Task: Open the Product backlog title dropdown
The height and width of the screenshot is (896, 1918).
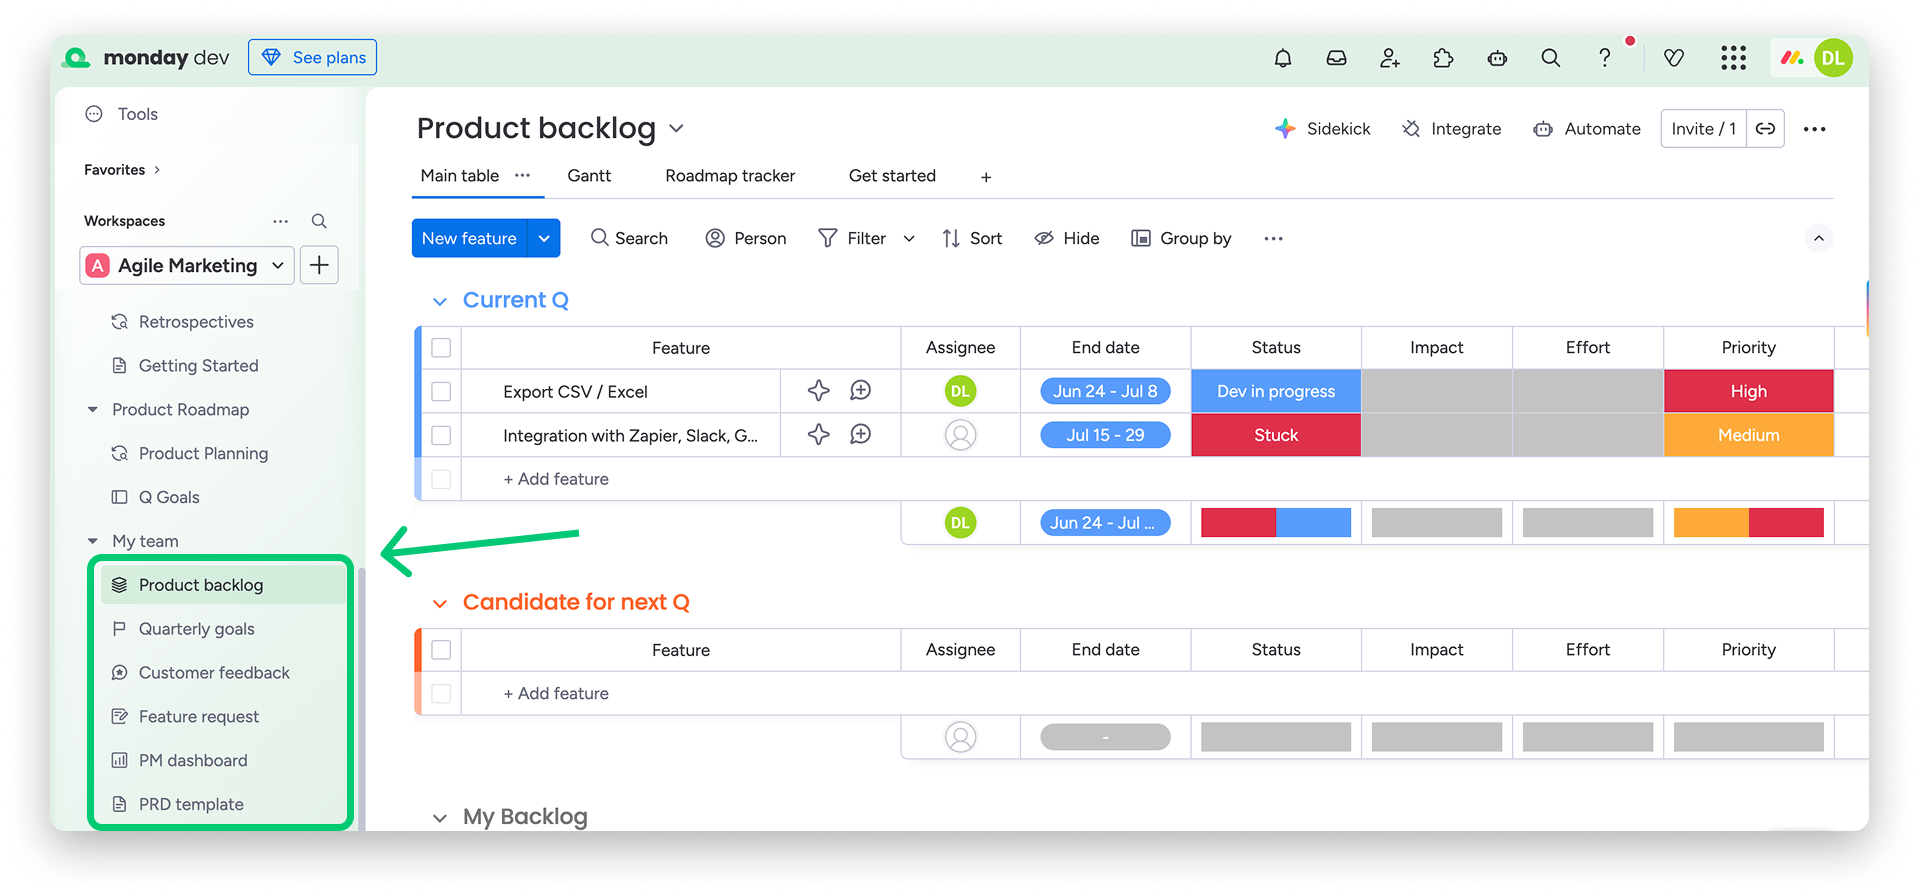Action: pyautogui.click(x=677, y=129)
